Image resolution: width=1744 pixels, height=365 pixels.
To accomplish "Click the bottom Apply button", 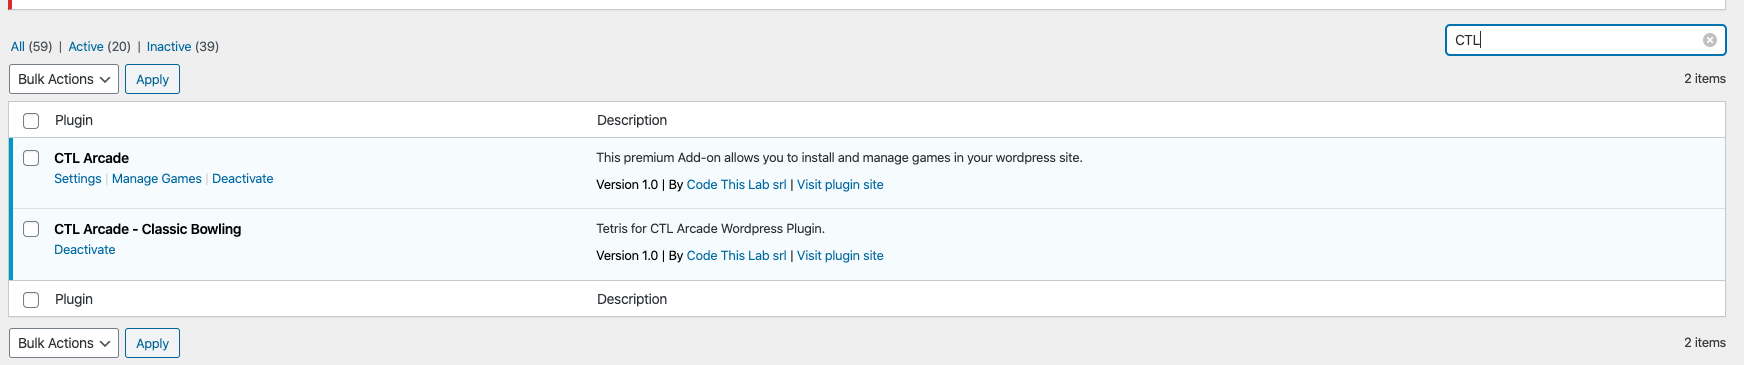I will click(152, 343).
